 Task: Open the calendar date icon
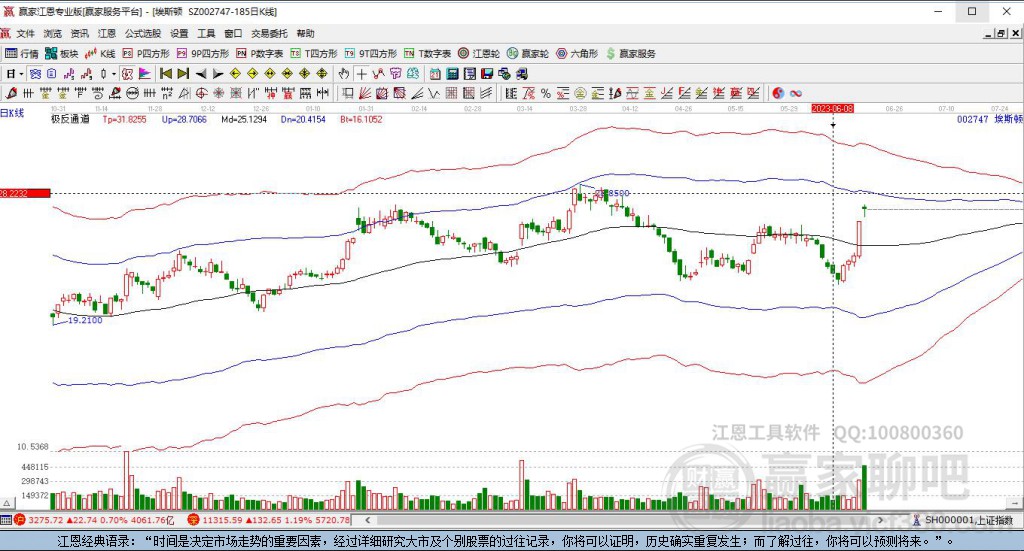point(435,74)
